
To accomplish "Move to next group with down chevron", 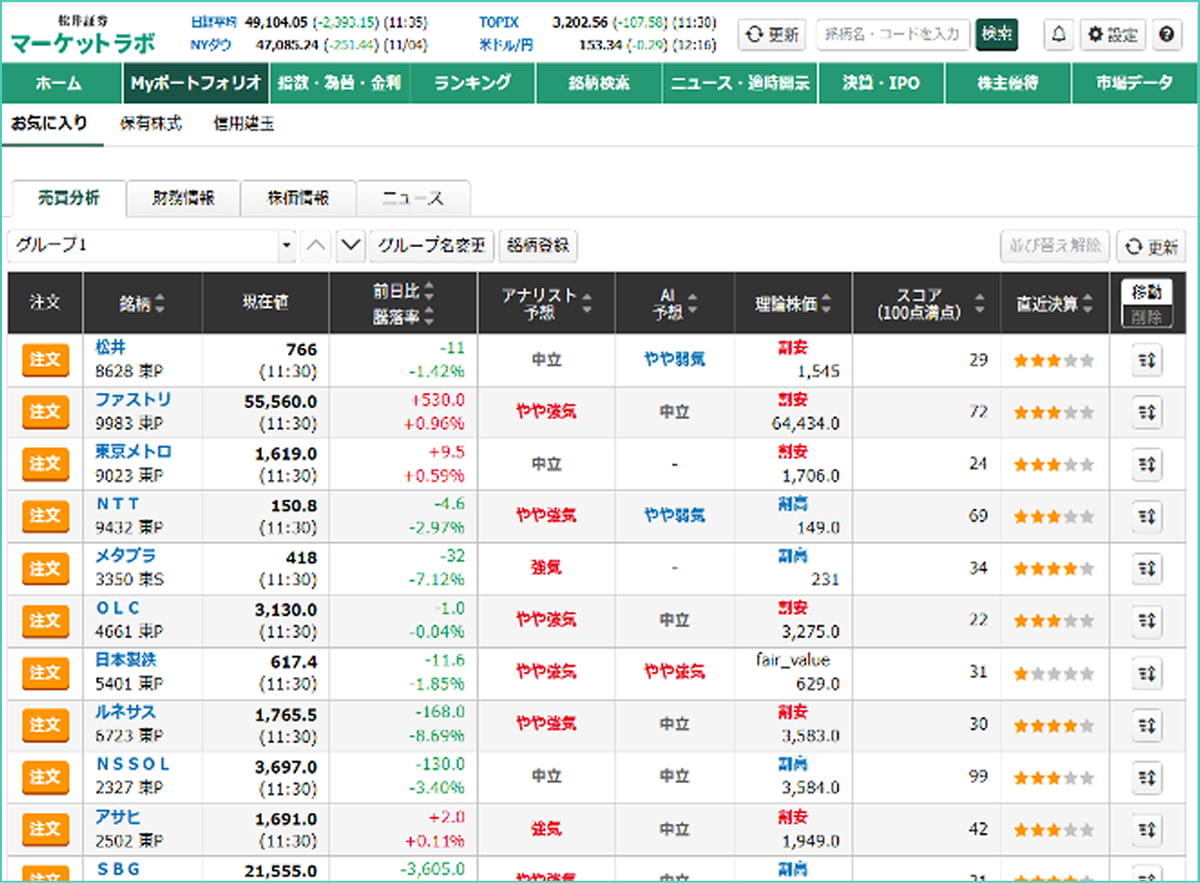I will pyautogui.click(x=350, y=246).
